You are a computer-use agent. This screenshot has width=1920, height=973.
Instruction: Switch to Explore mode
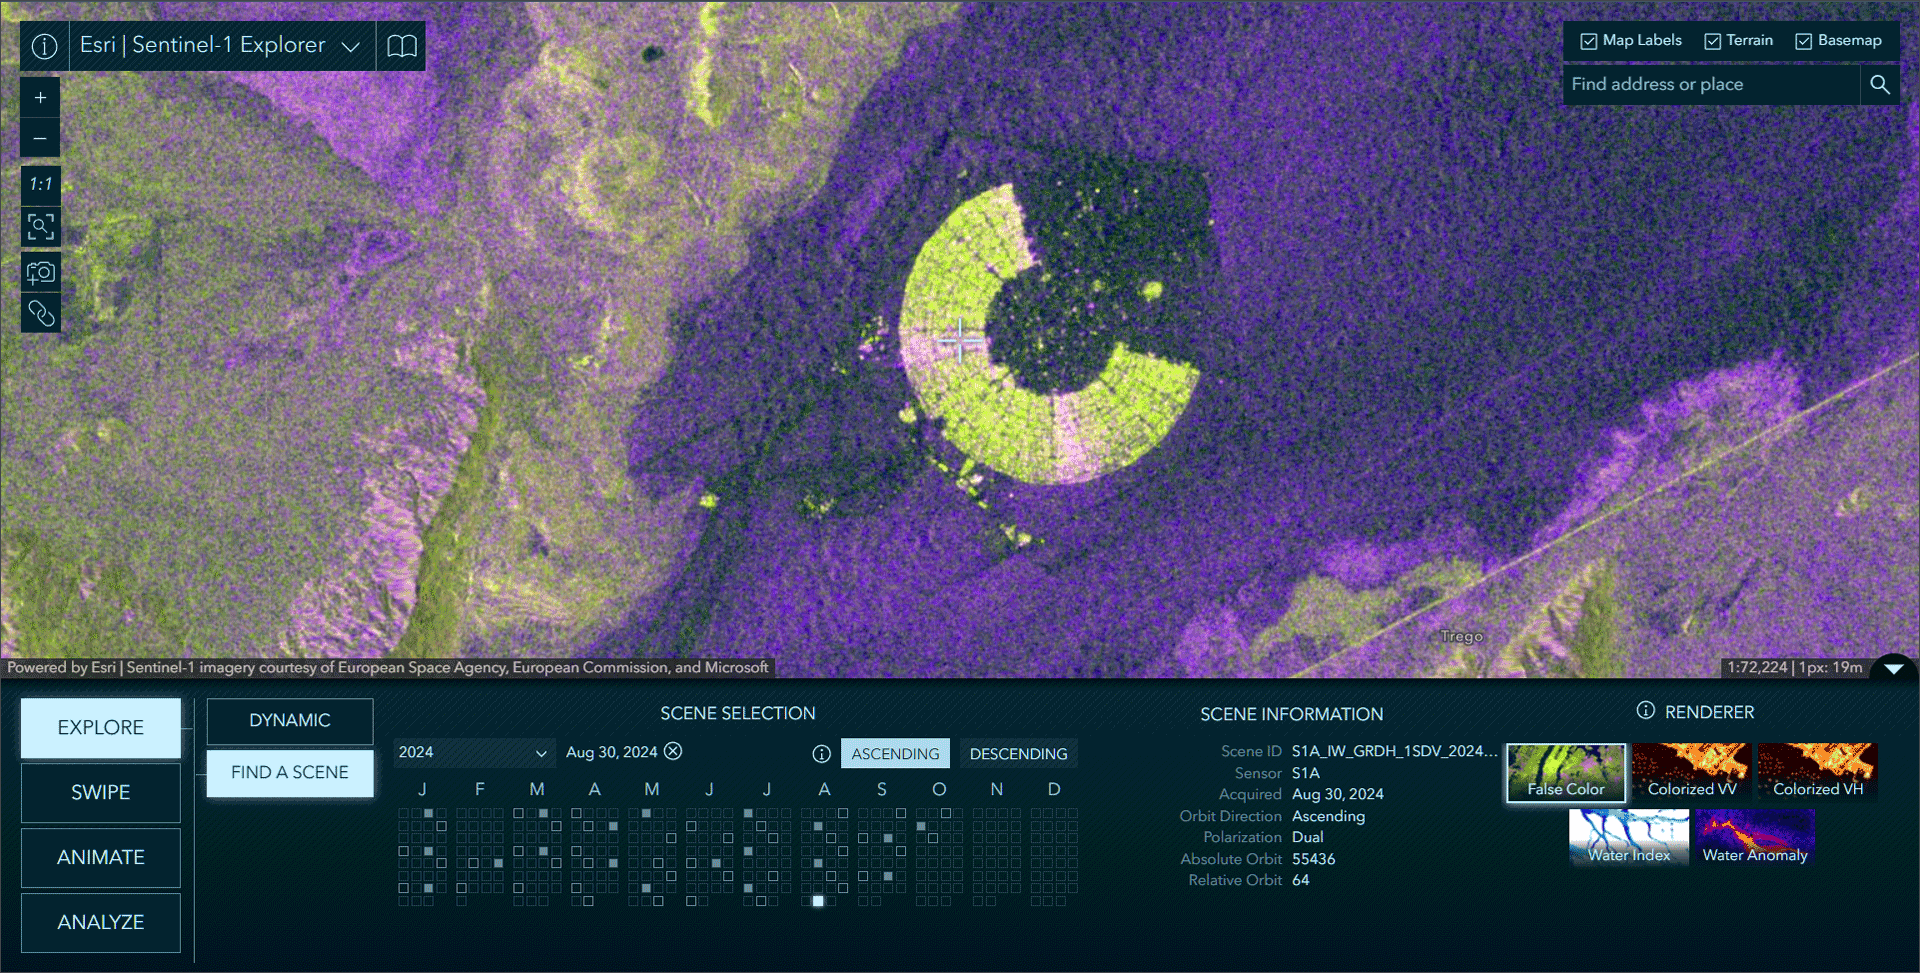coord(101,728)
